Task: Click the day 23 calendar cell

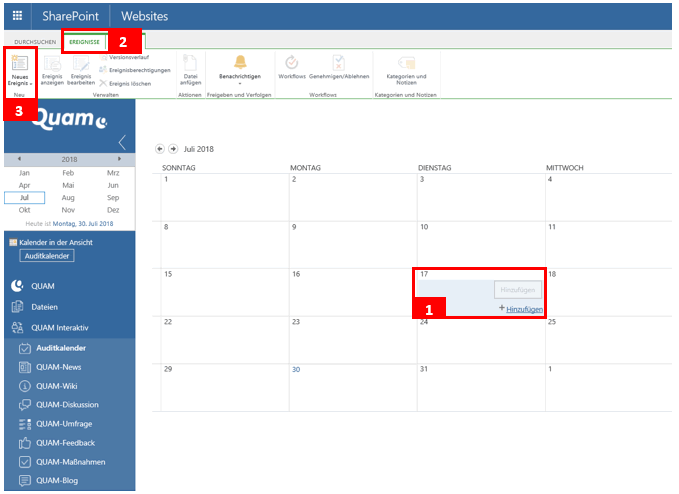Action: (353, 340)
